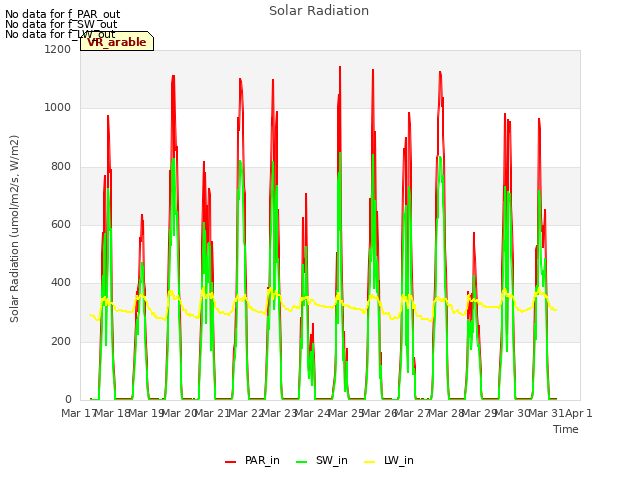Image resolution: width=640 pixels, height=480 pixels.
Task: Click the 1000 y-axis tick label
Action: [58, 108]
